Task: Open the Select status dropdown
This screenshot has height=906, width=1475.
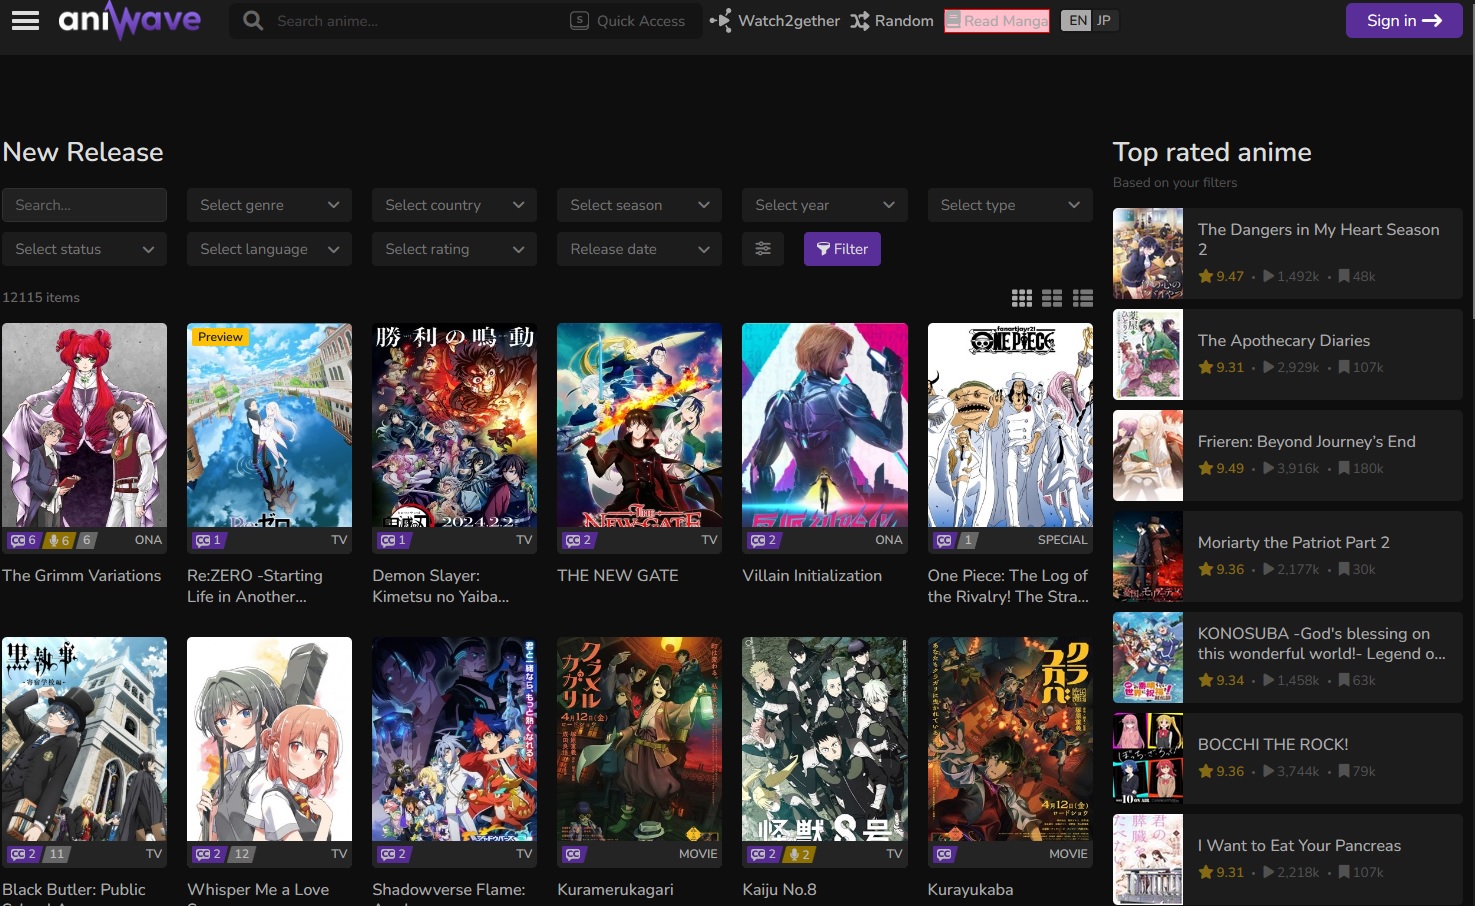Action: pos(84,249)
